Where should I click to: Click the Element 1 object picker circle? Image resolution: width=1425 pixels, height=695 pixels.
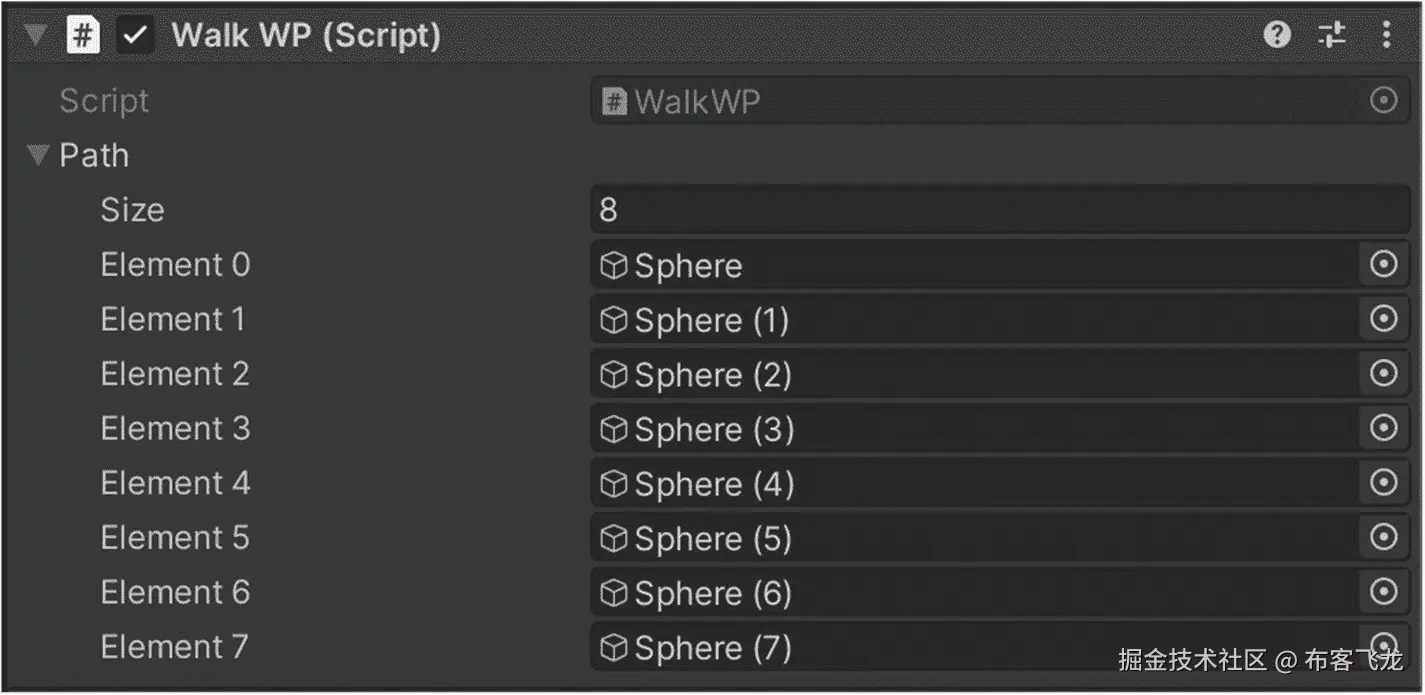click(1383, 319)
